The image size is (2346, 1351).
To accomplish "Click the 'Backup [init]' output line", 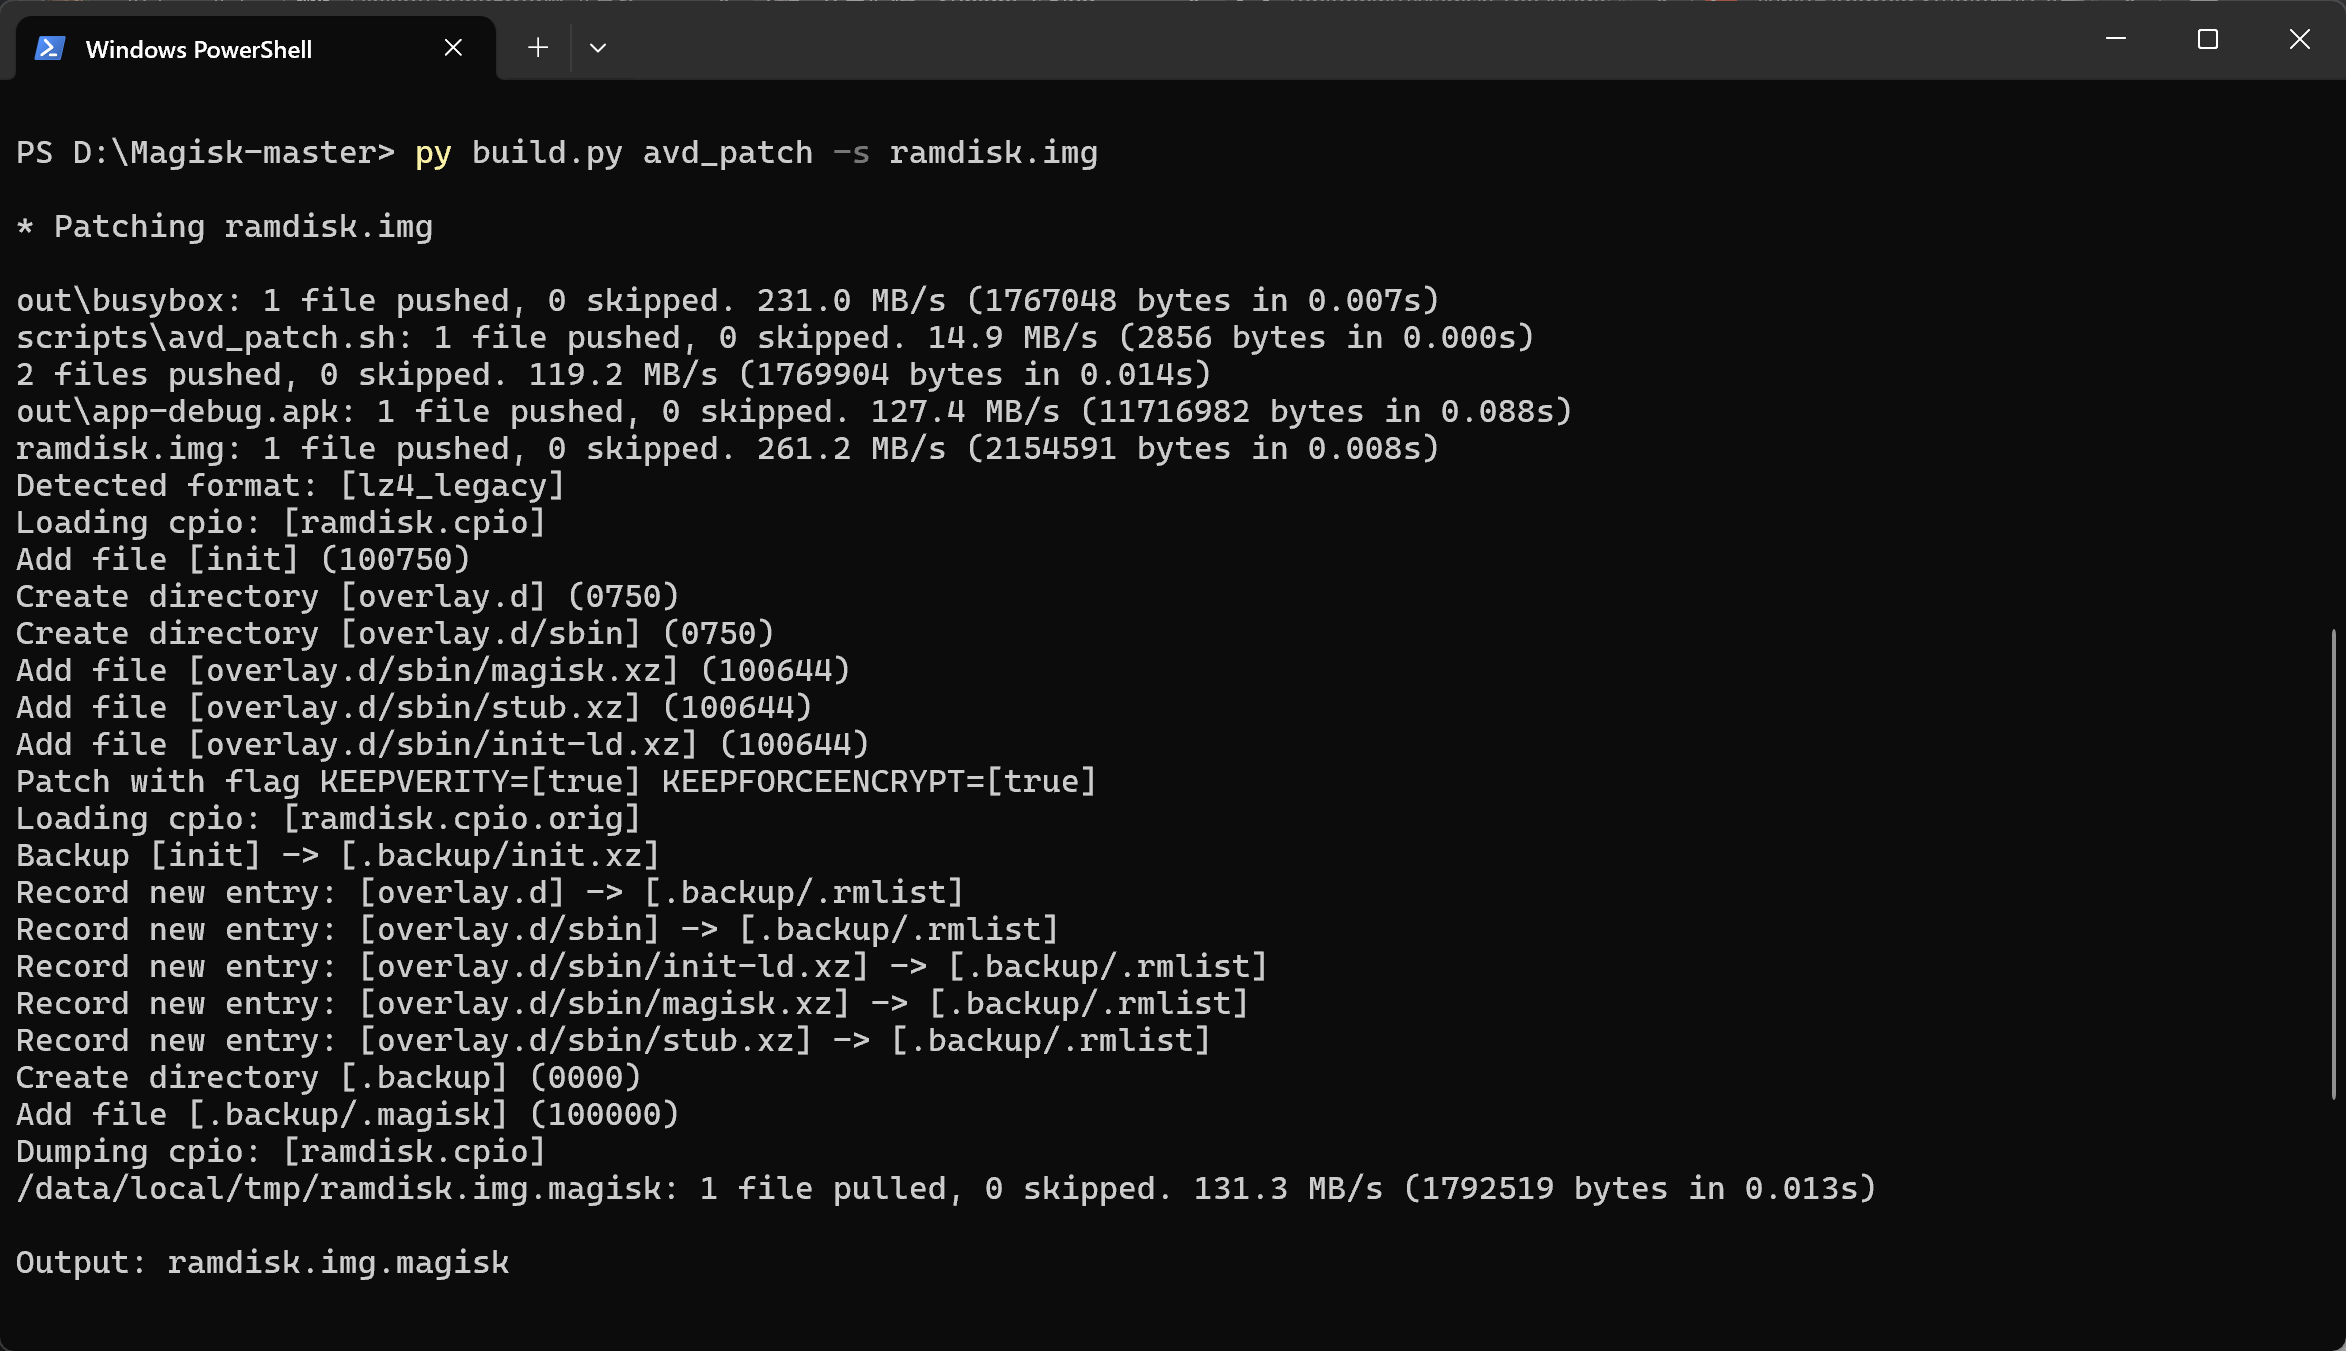I will coord(338,856).
